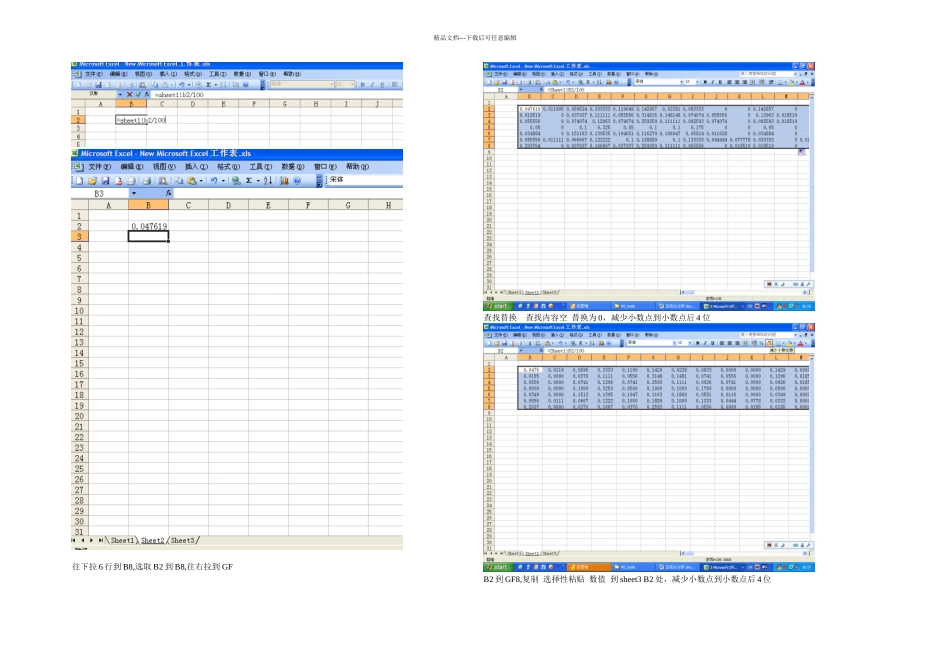Toggle Center alignment in upper-right Excel window
This screenshot has width=950, height=672.
[x=737, y=82]
